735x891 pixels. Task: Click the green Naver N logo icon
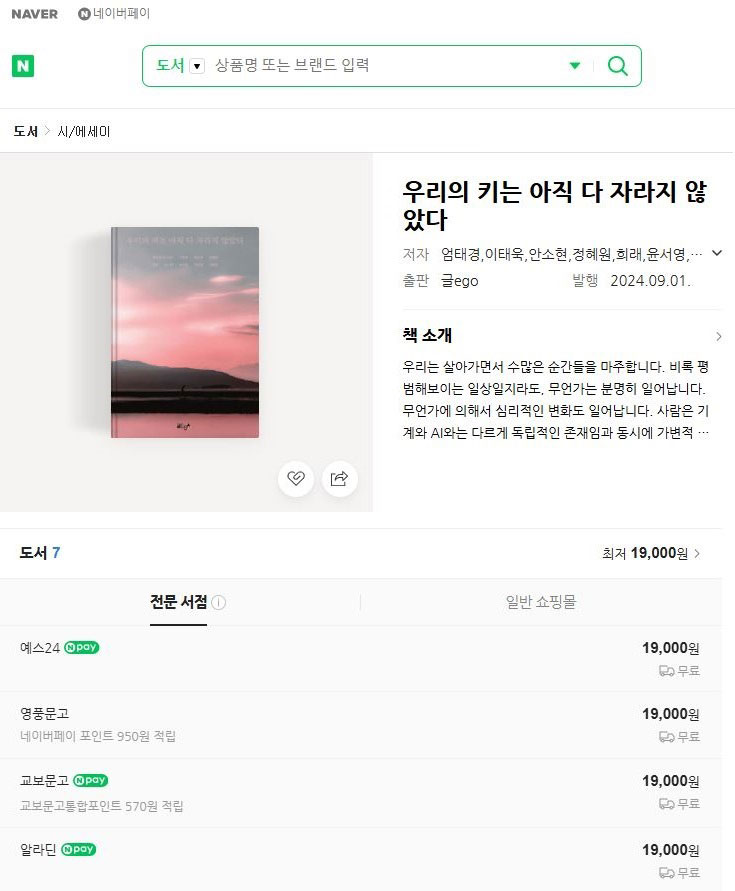pyautogui.click(x=23, y=66)
